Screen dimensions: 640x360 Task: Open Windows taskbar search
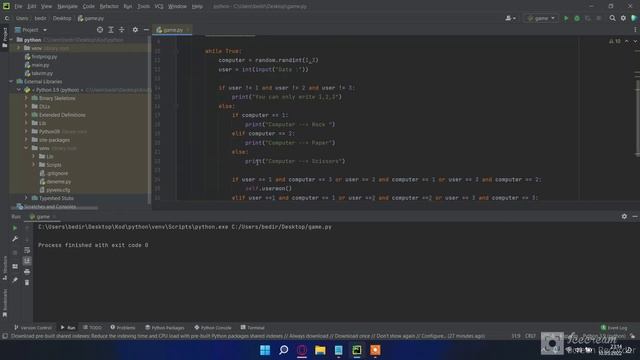283,350
